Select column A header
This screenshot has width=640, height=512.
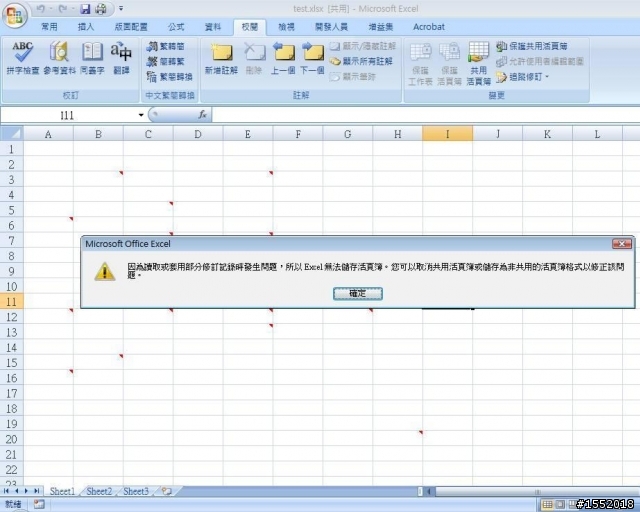(x=49, y=134)
